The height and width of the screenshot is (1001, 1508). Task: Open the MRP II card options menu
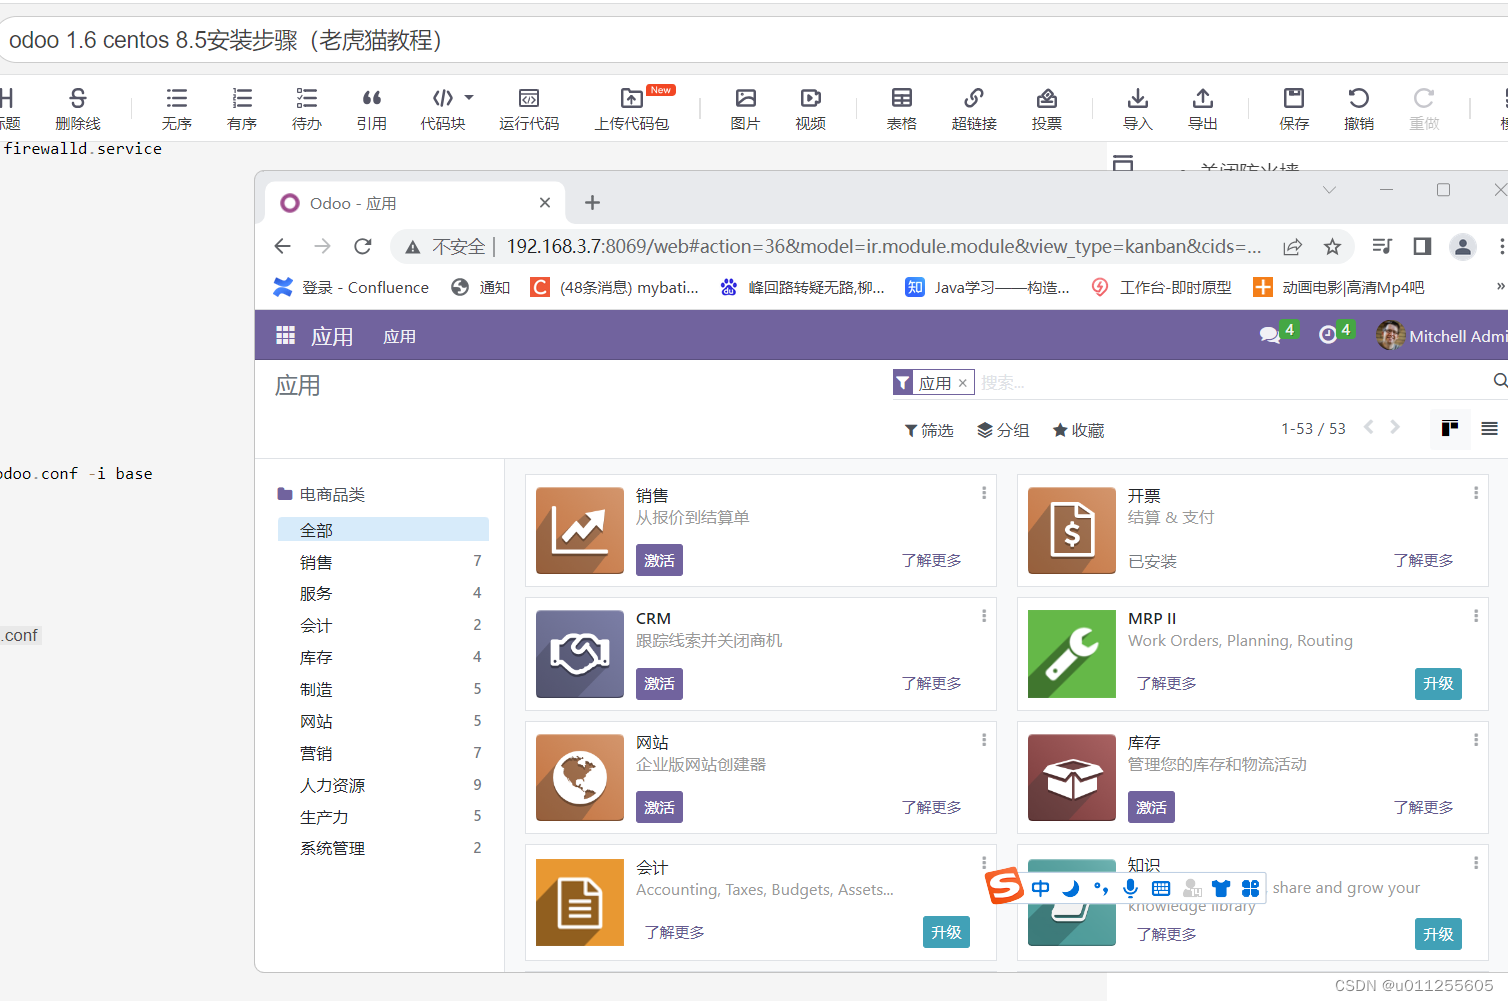(x=1476, y=616)
